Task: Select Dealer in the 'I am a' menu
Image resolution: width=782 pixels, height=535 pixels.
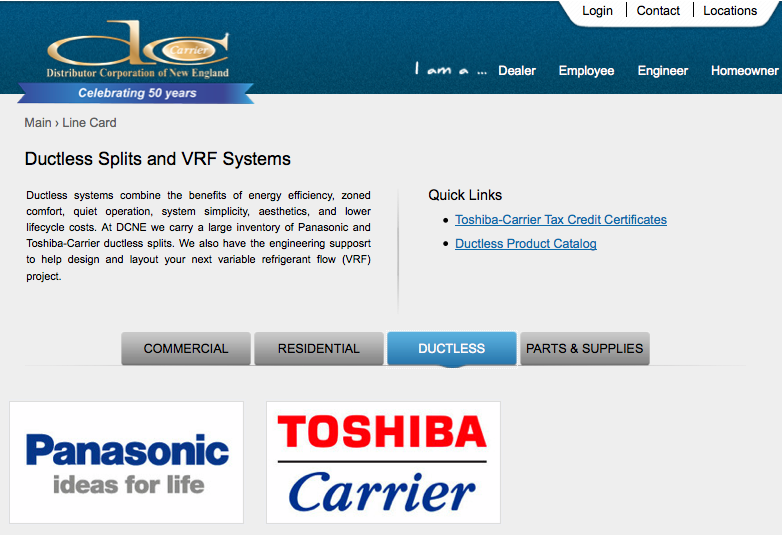Action: (517, 71)
